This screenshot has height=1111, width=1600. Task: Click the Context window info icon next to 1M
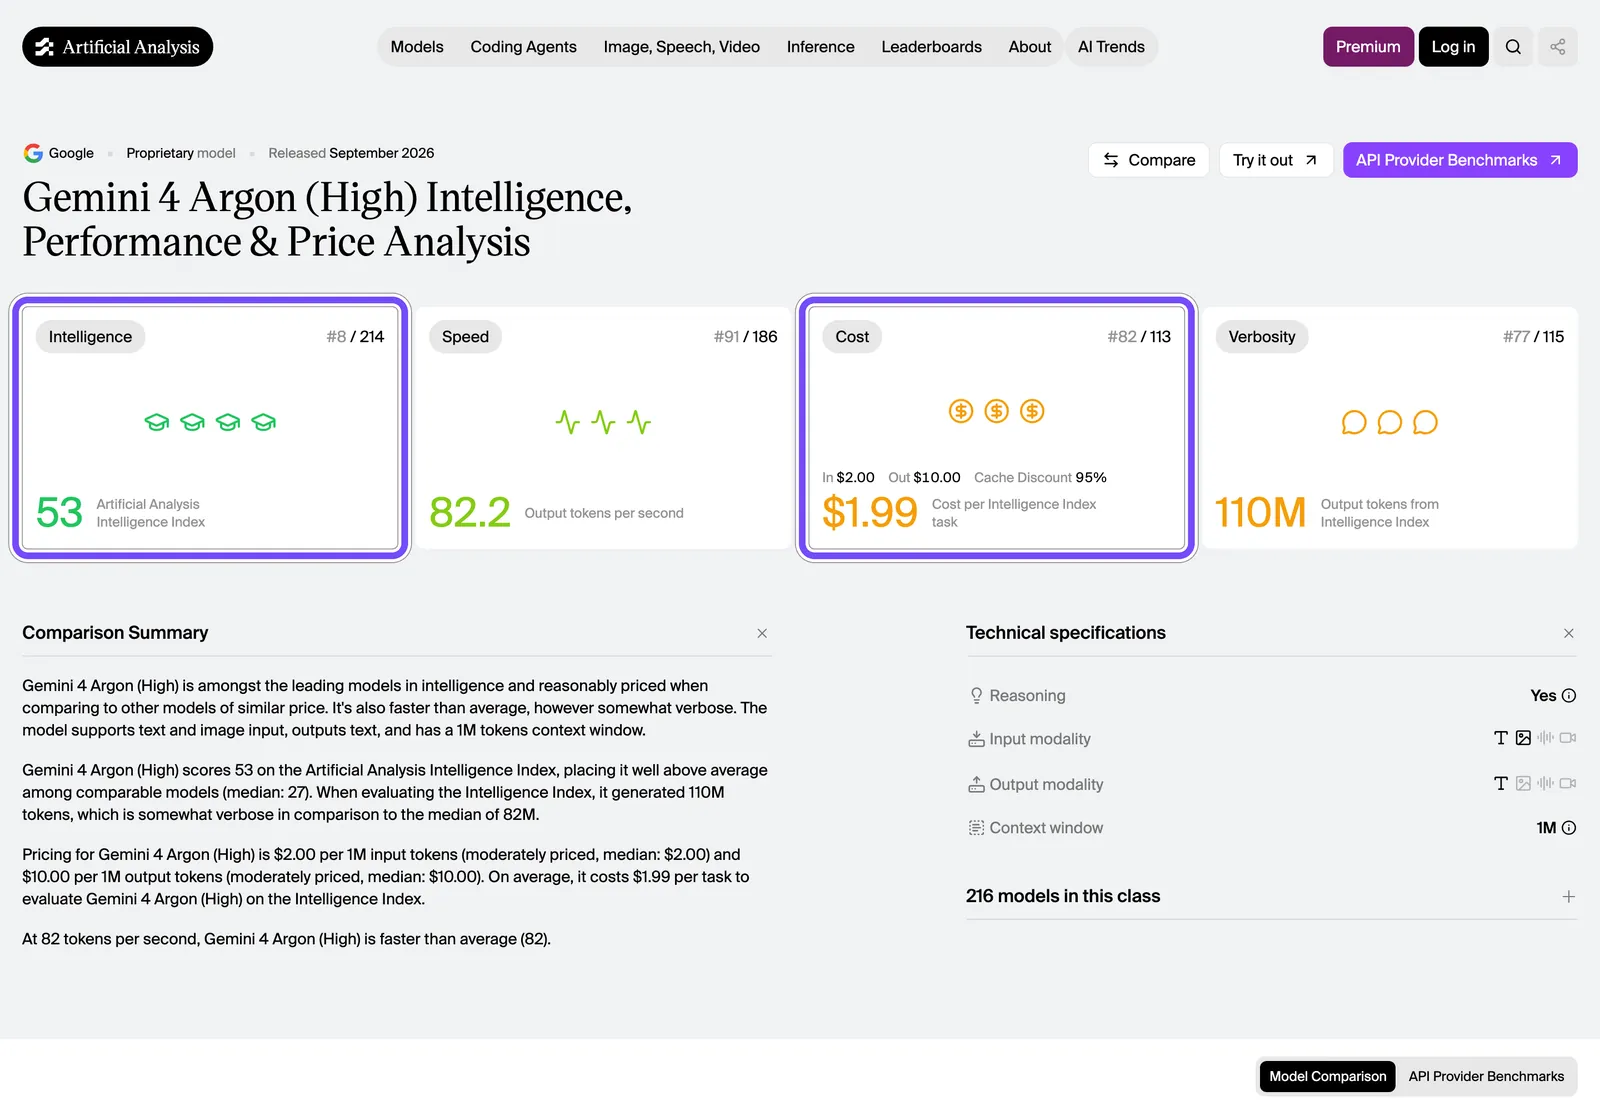click(x=1569, y=828)
